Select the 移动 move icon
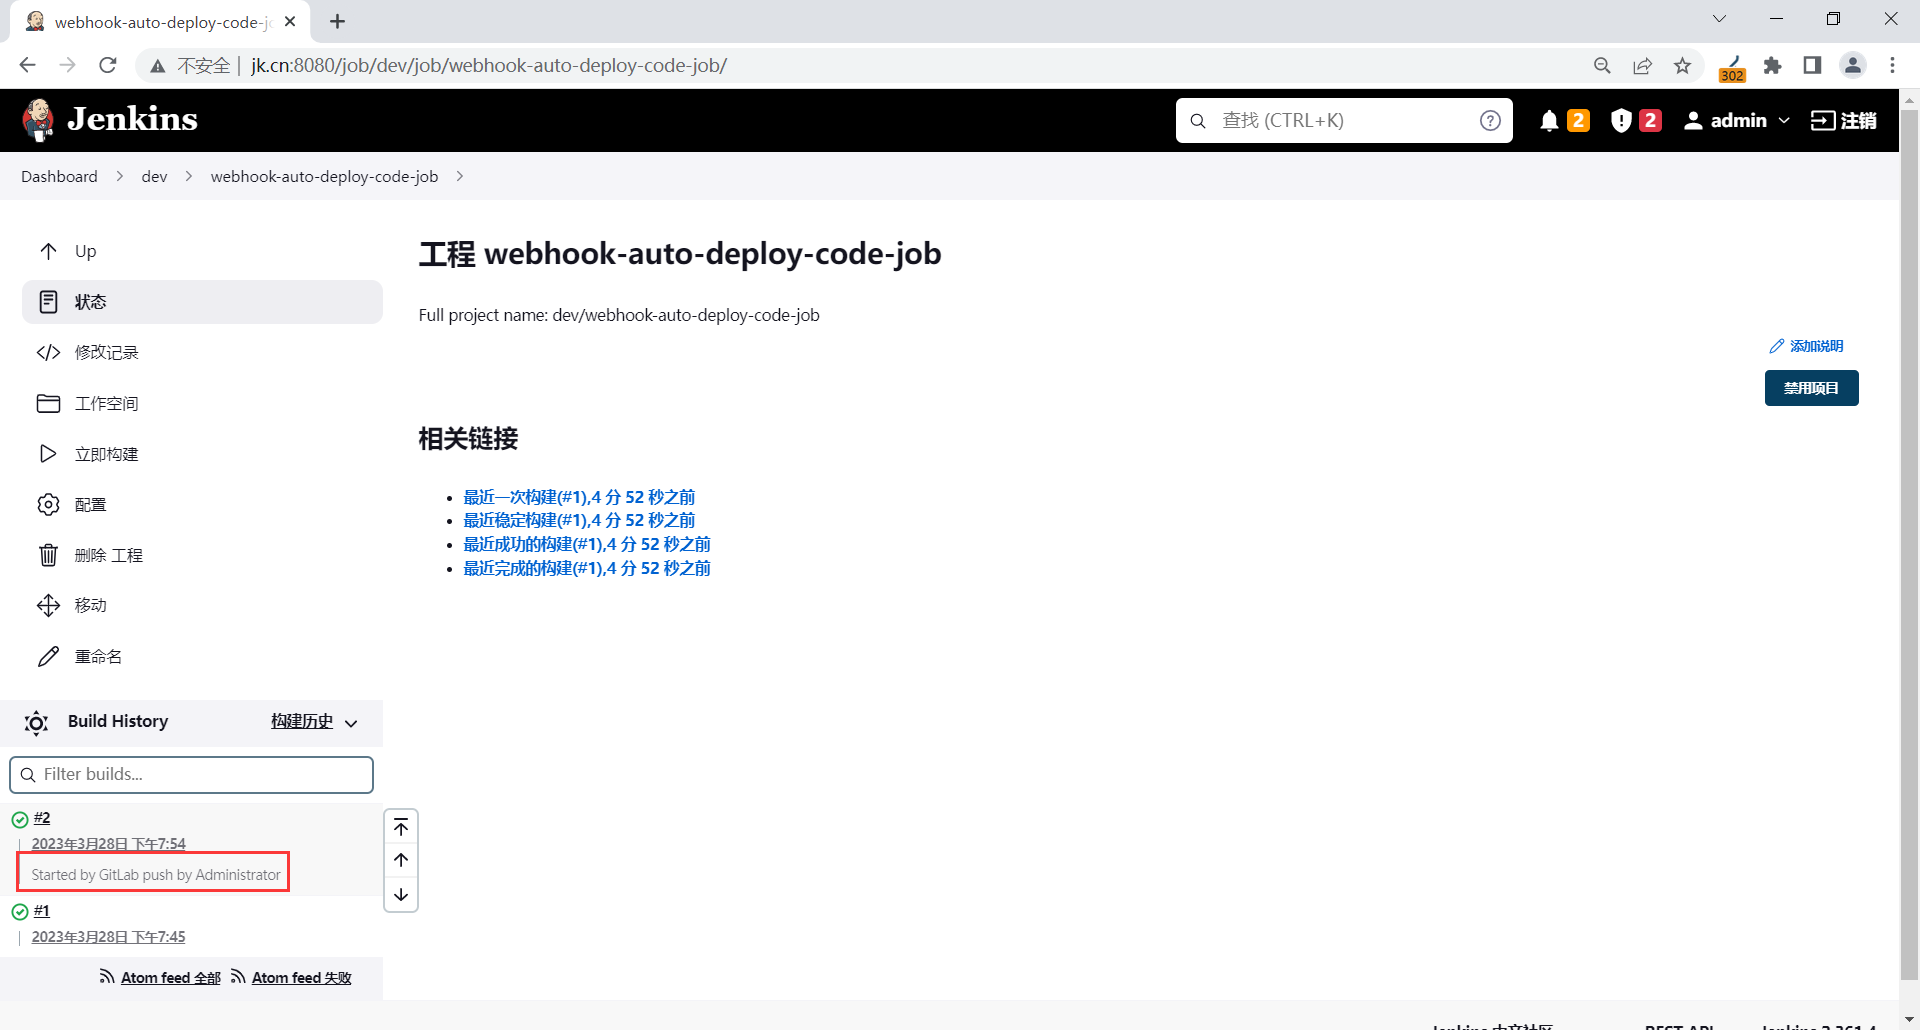 49,605
